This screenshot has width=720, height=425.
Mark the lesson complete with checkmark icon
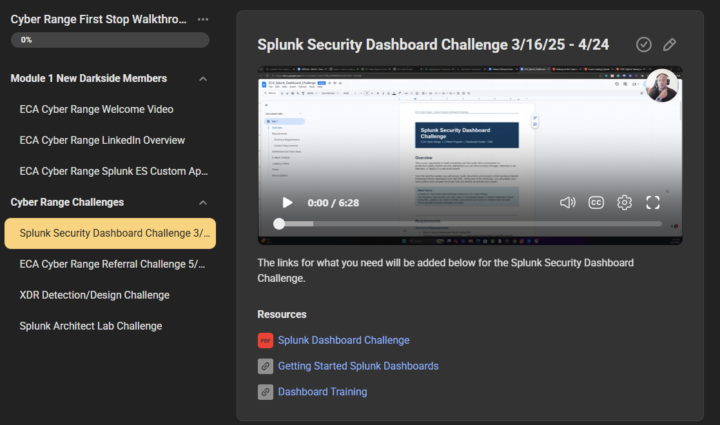click(x=644, y=45)
